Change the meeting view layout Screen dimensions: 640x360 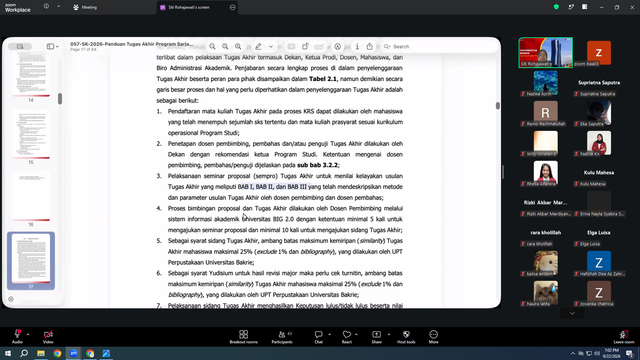[x=584, y=7]
